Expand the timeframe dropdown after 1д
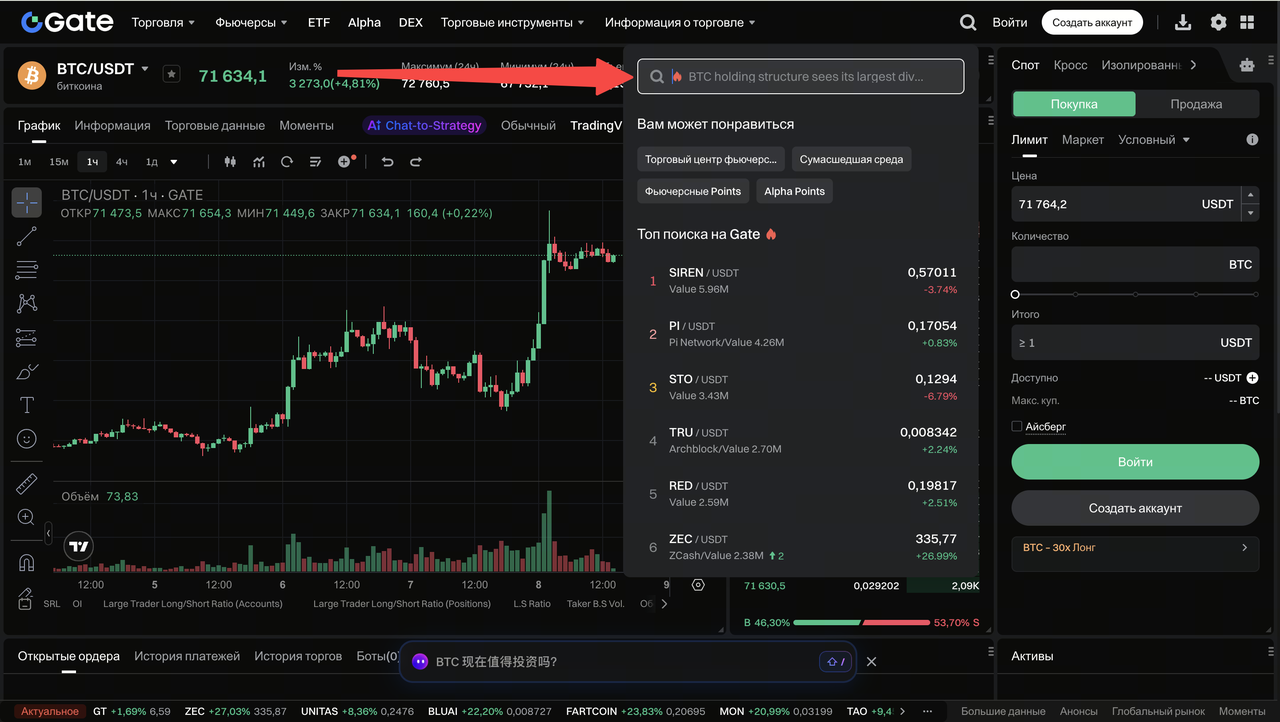 coord(174,162)
